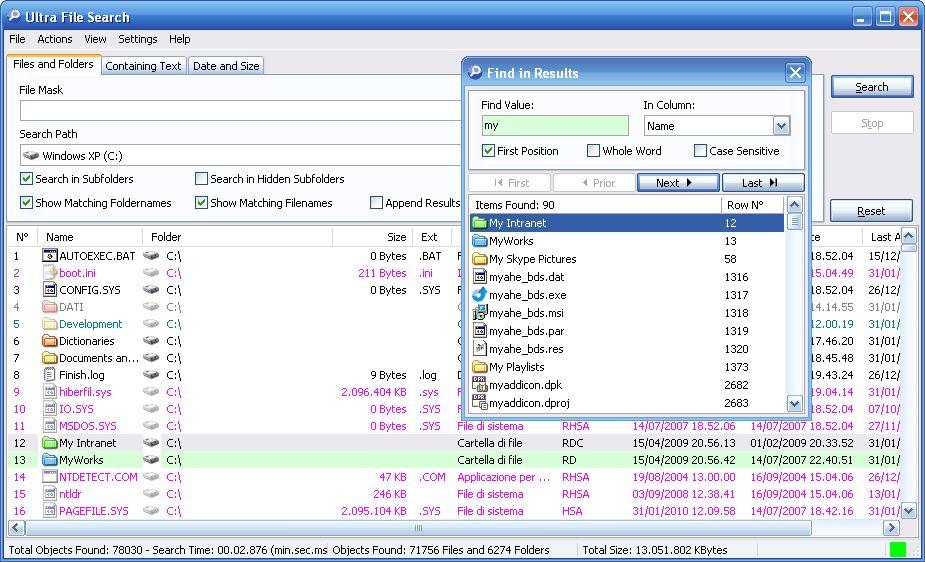The width and height of the screenshot is (925, 562).
Task: Click the boot.ini file icon
Action: pyautogui.click(x=50, y=272)
